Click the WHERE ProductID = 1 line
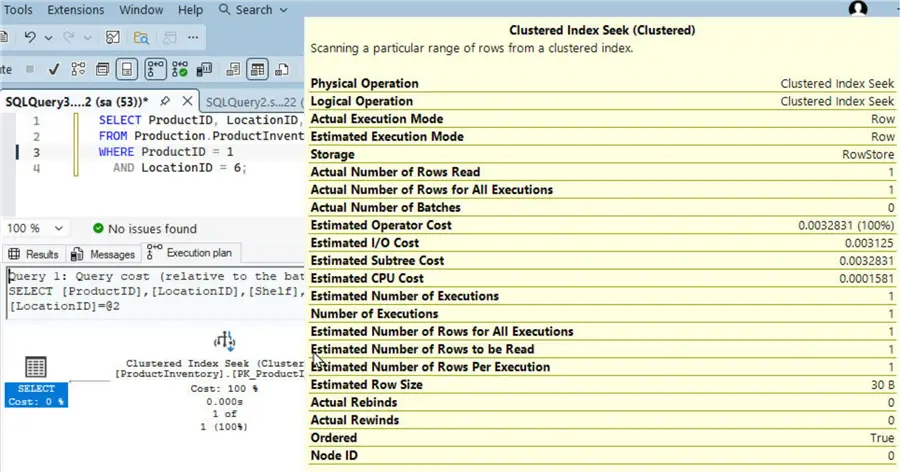Viewport: 900px width, 472px height. 166,152
